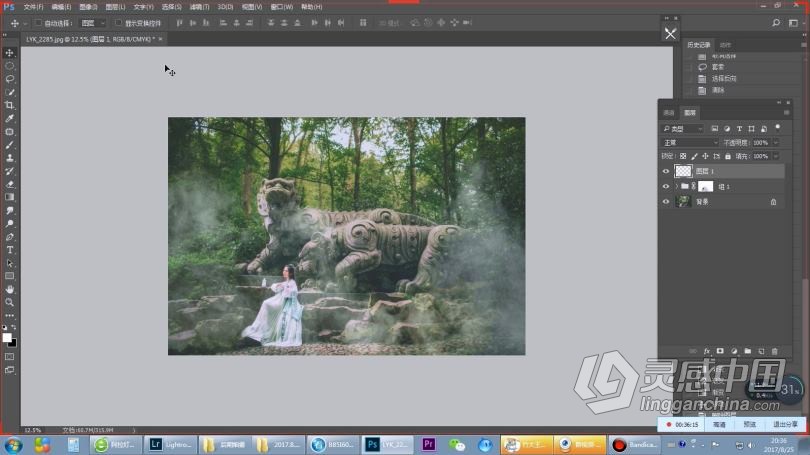Toggle lock all padlock icon

(728, 156)
